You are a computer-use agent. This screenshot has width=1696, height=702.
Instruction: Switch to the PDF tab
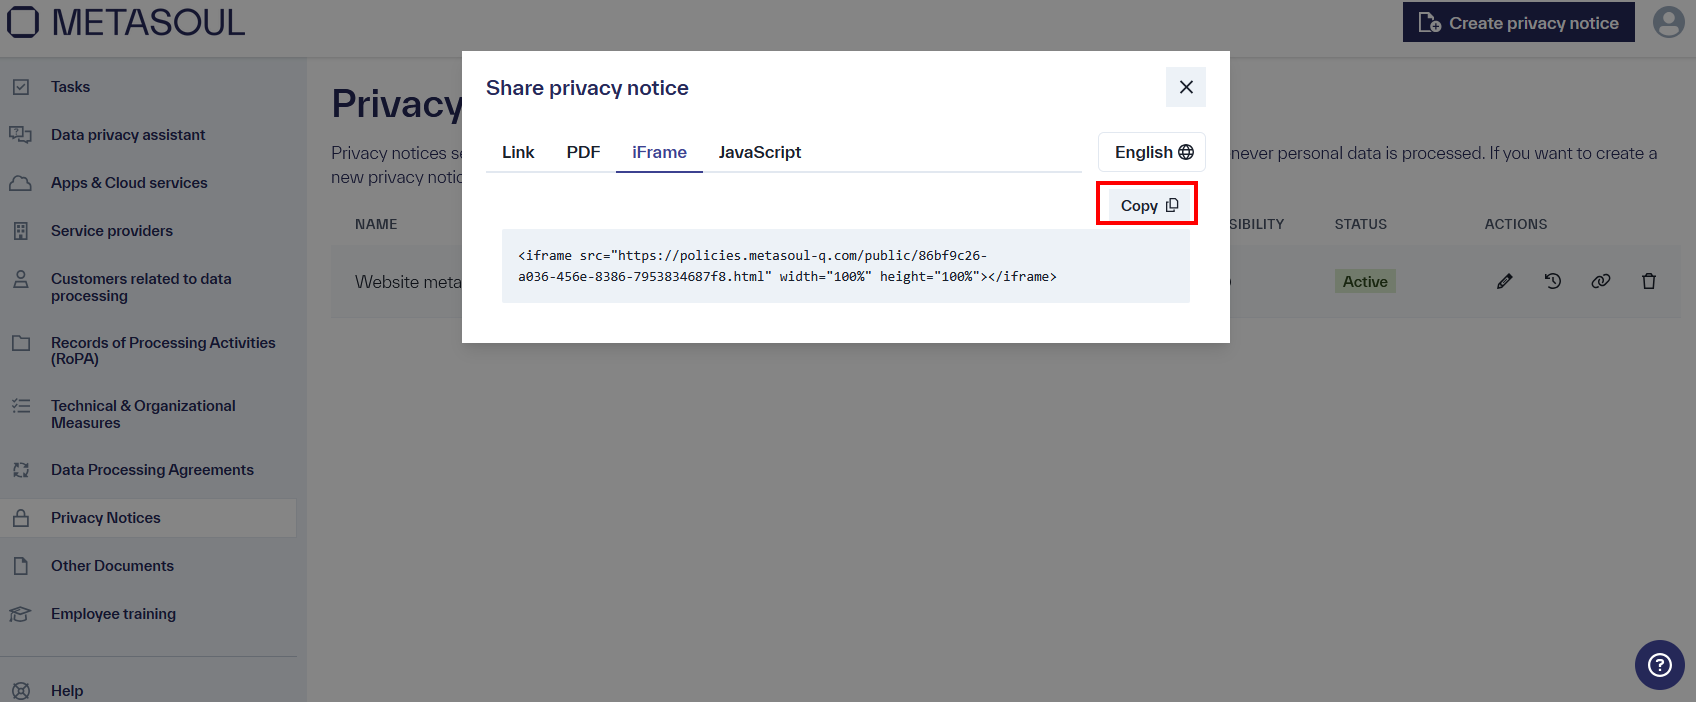[583, 152]
